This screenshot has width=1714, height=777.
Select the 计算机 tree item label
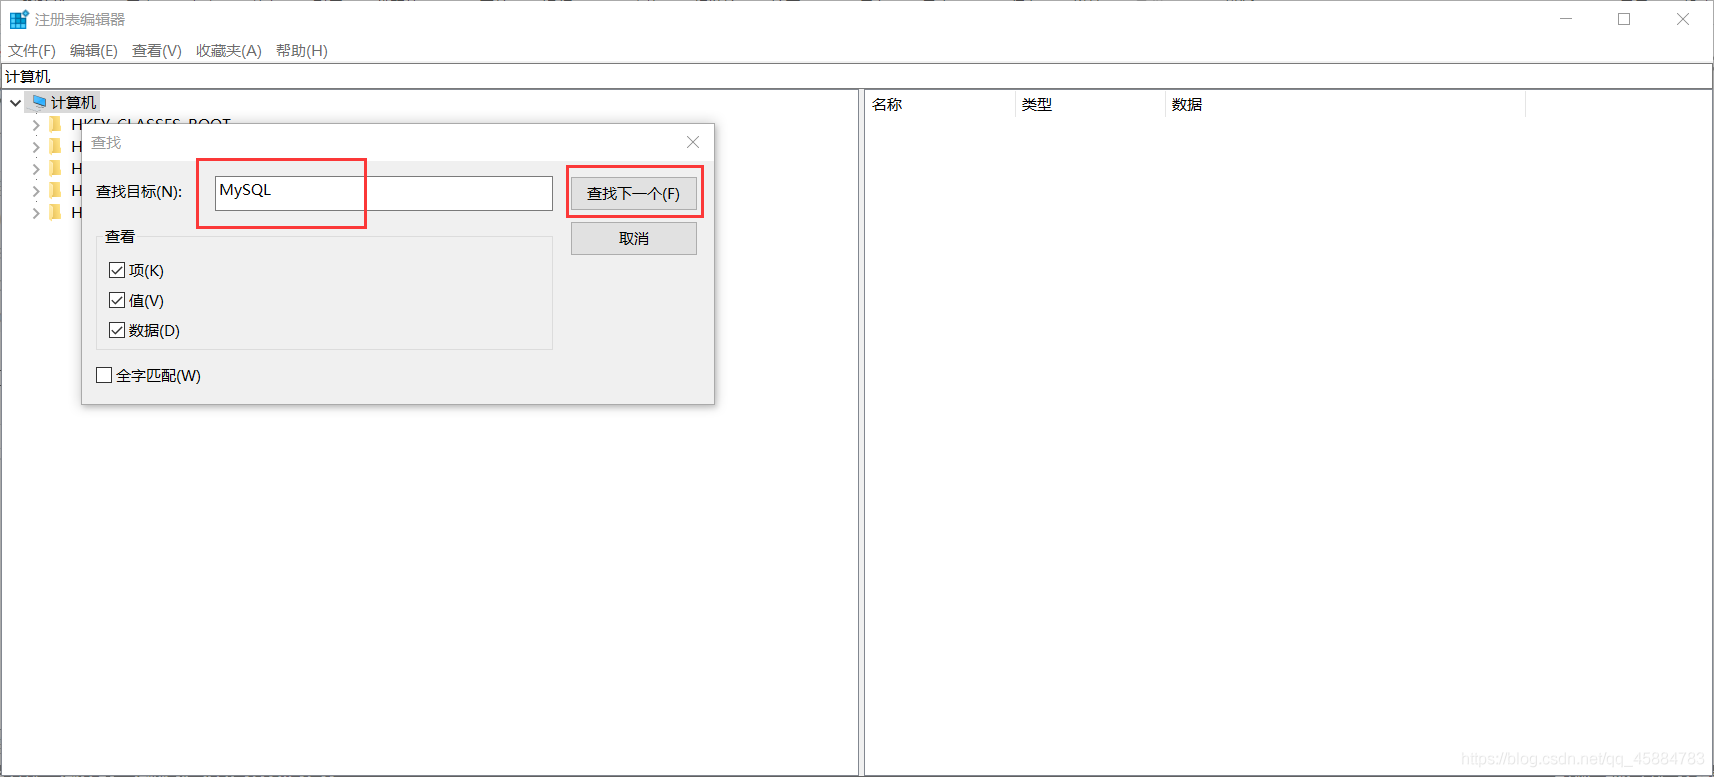[73, 102]
